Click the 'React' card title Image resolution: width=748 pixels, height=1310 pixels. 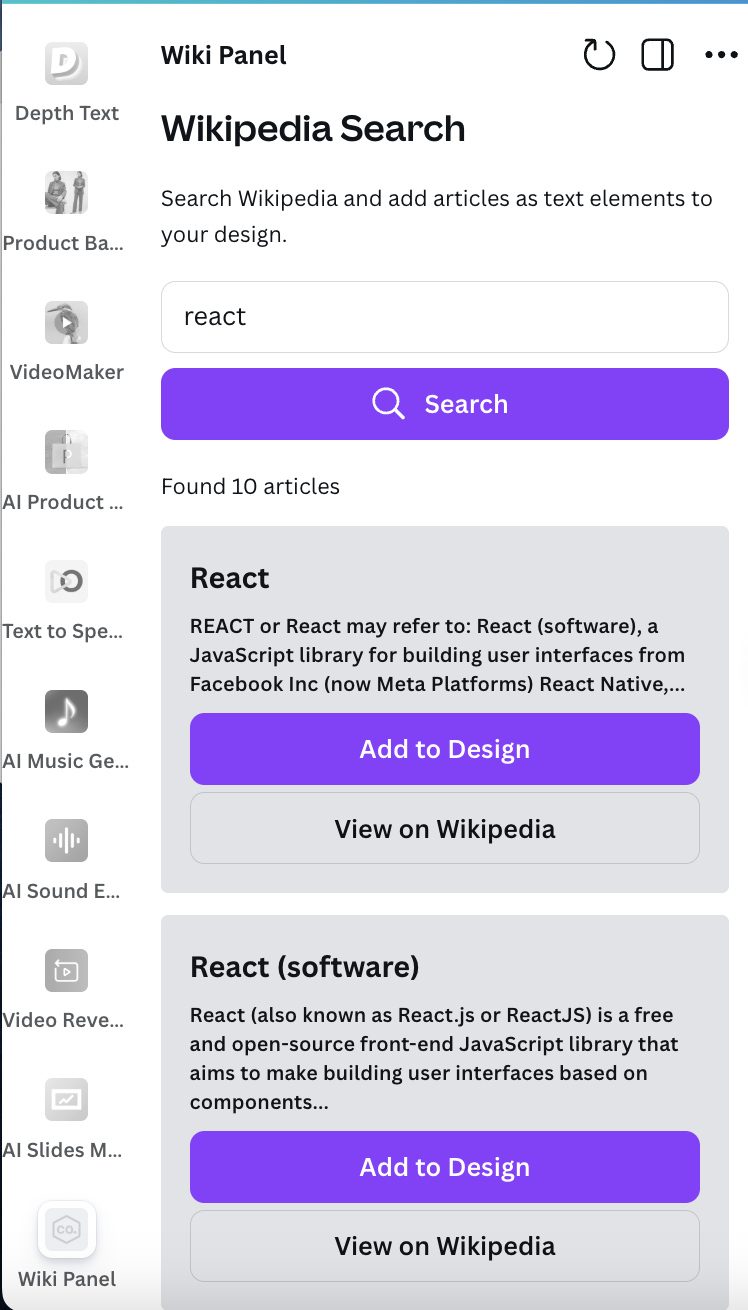click(x=230, y=579)
